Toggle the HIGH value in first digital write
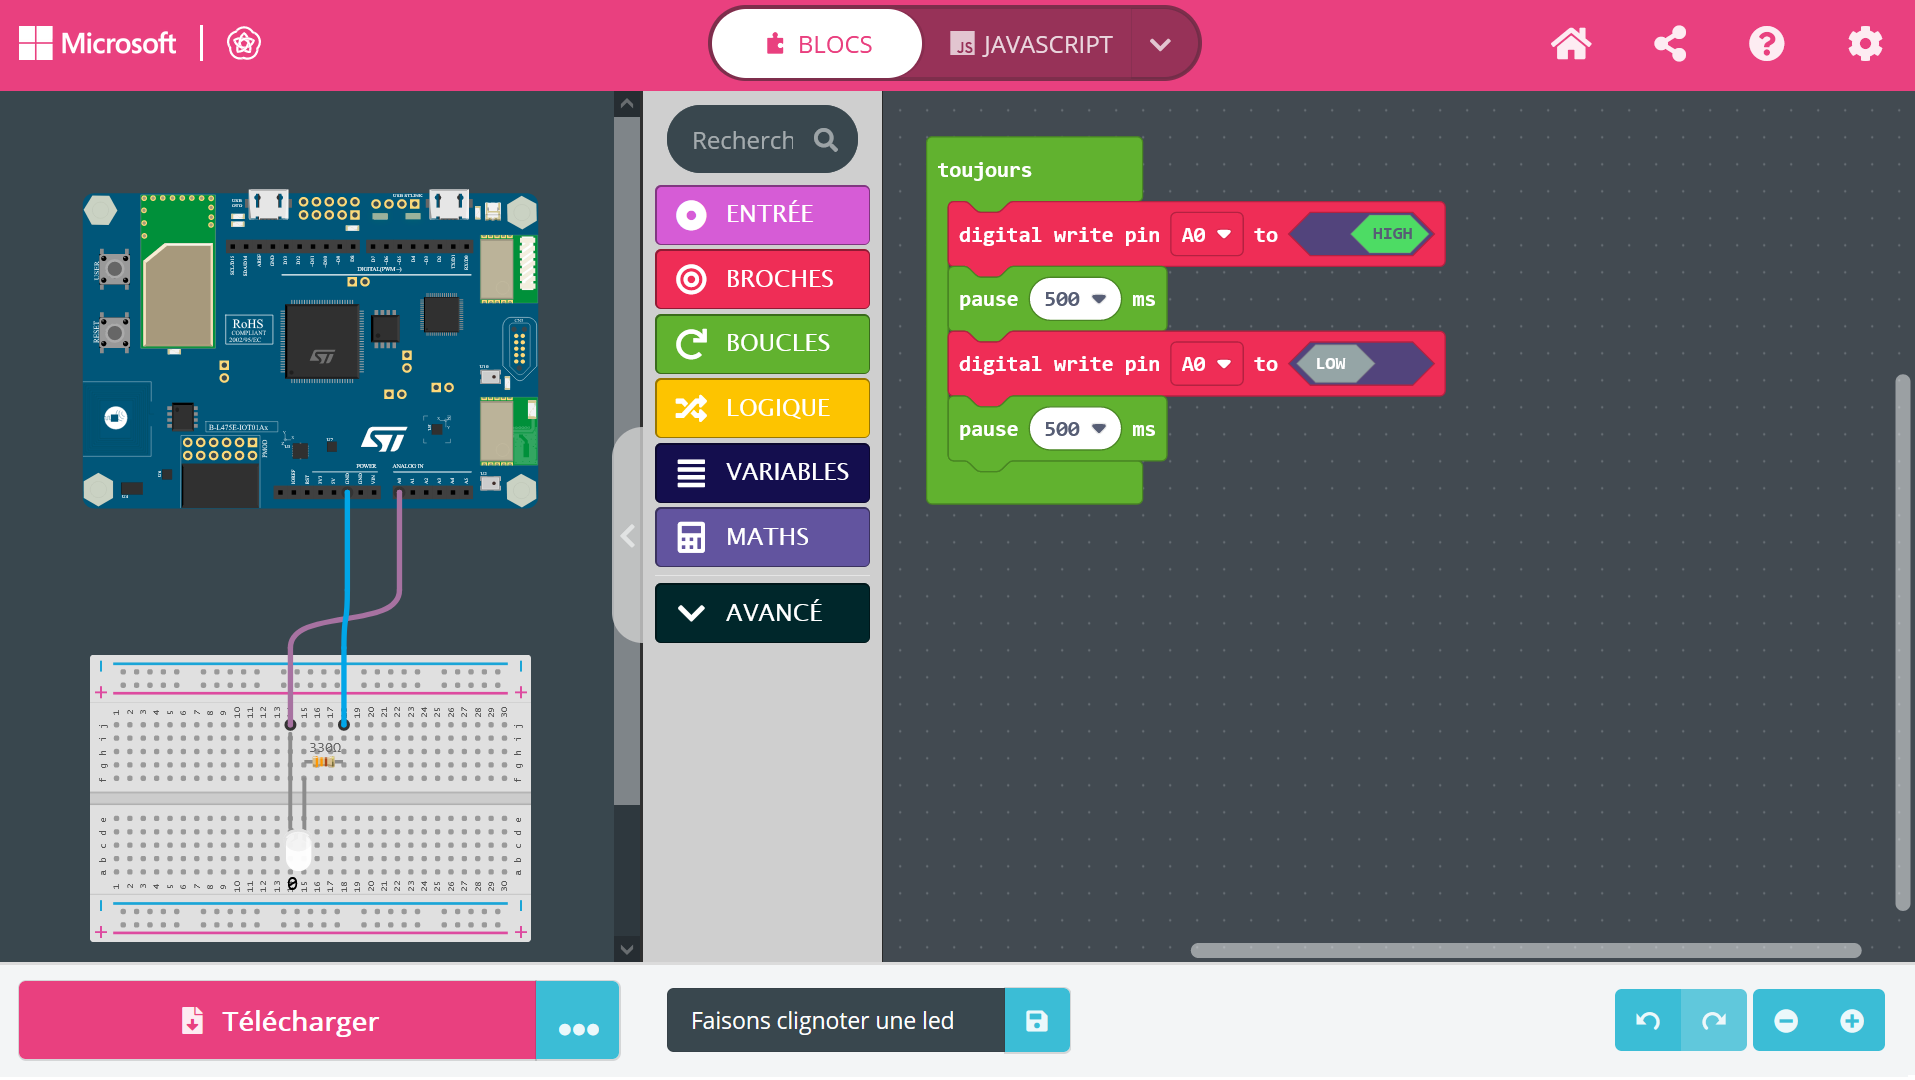 pos(1391,234)
